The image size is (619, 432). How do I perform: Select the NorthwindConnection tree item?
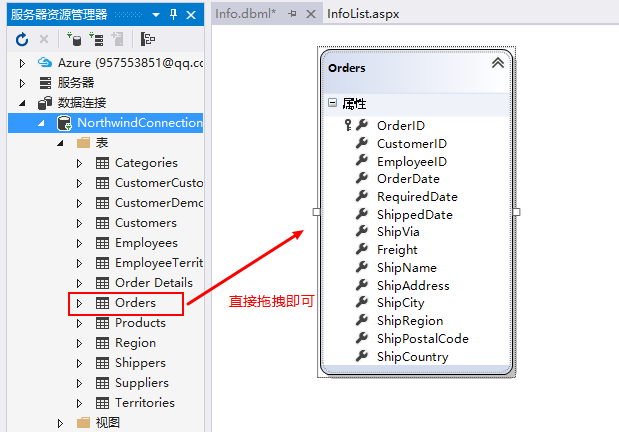point(105,123)
